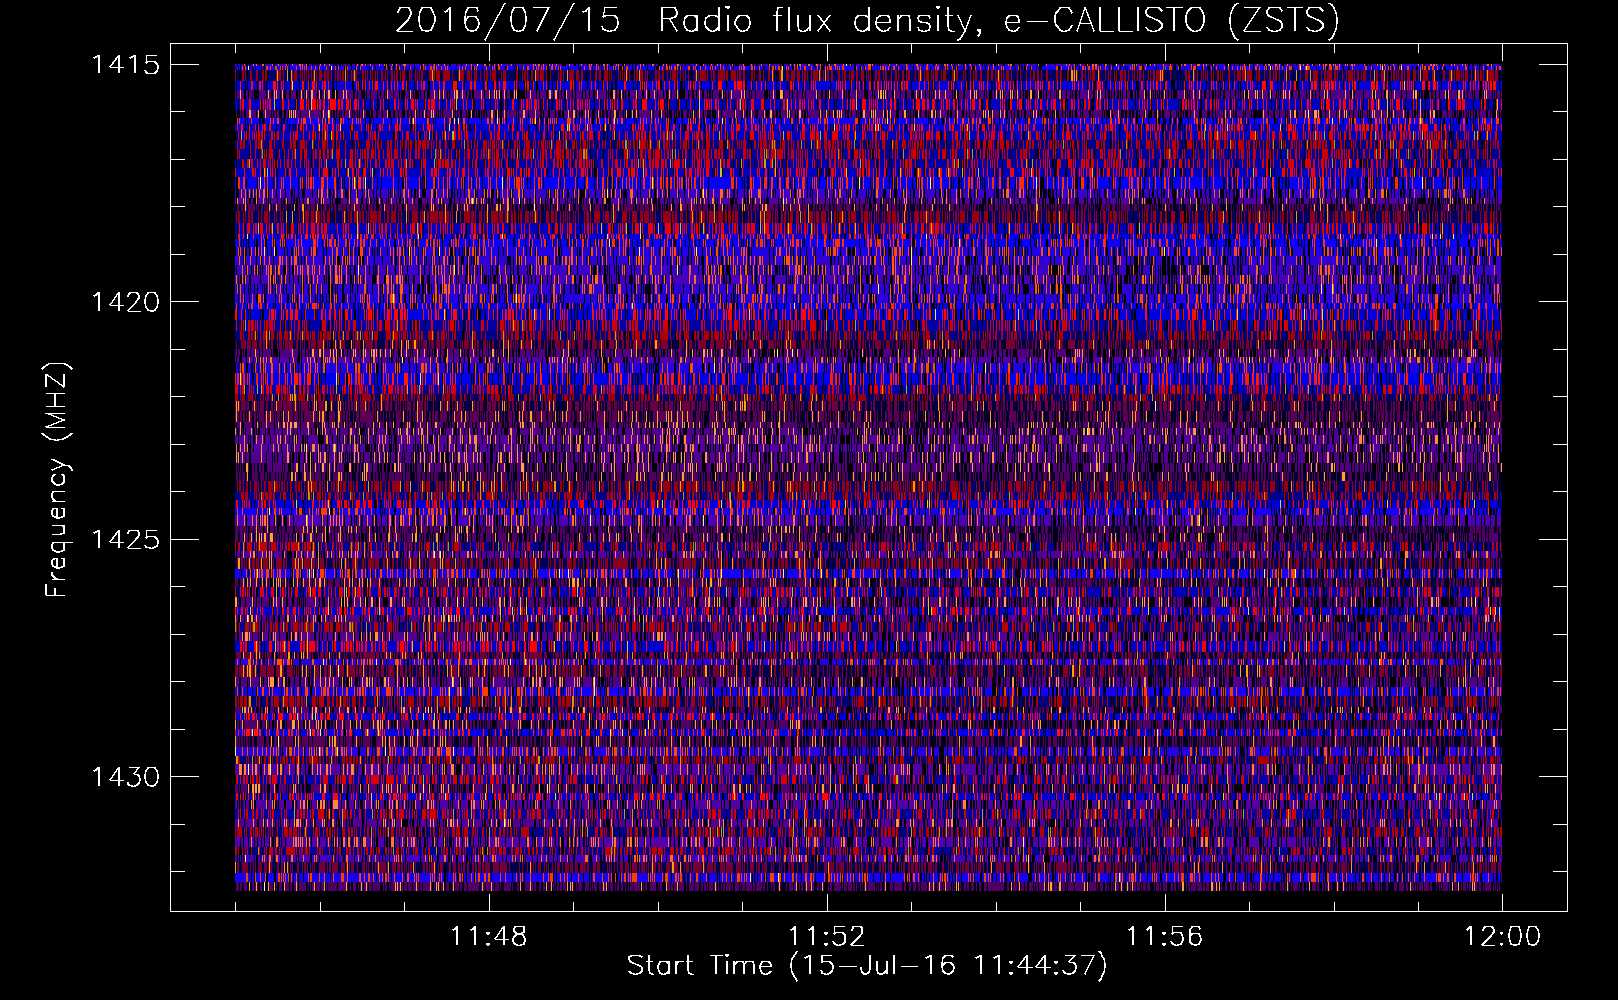Select the 1420 frequency tick label
This screenshot has height=1000, width=1618.
(125, 302)
